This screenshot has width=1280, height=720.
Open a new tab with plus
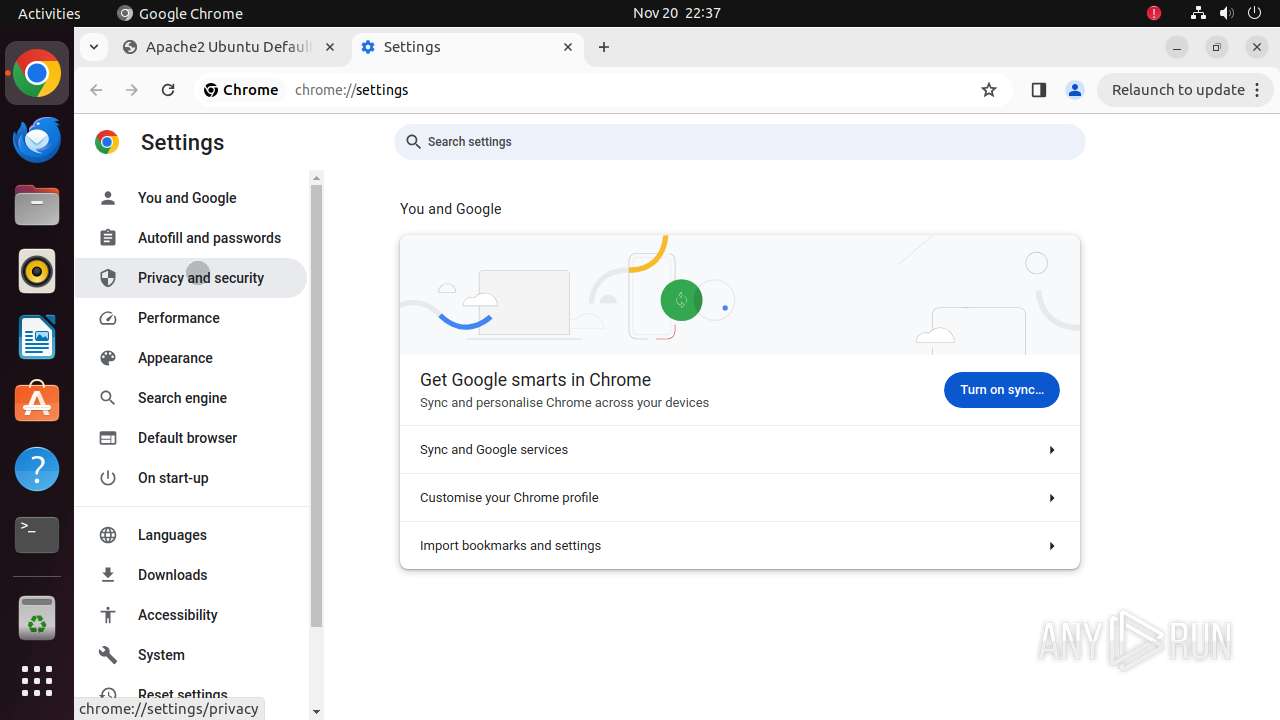pos(604,47)
